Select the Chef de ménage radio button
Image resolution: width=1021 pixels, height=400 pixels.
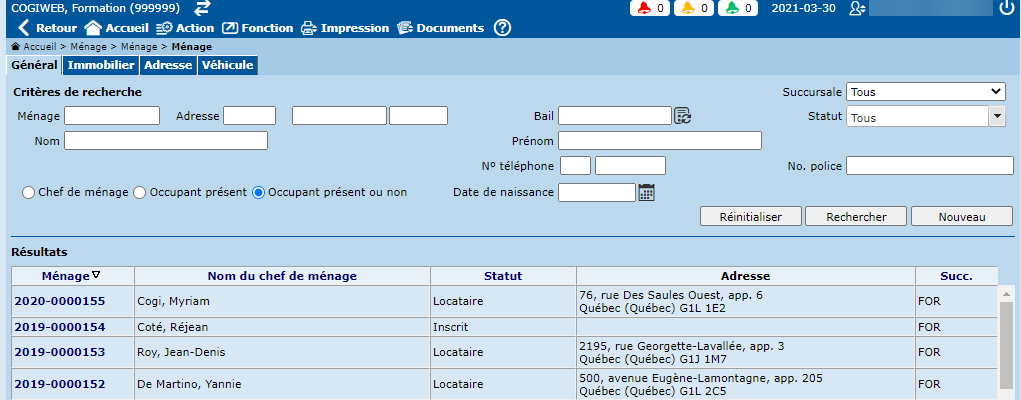[28, 192]
